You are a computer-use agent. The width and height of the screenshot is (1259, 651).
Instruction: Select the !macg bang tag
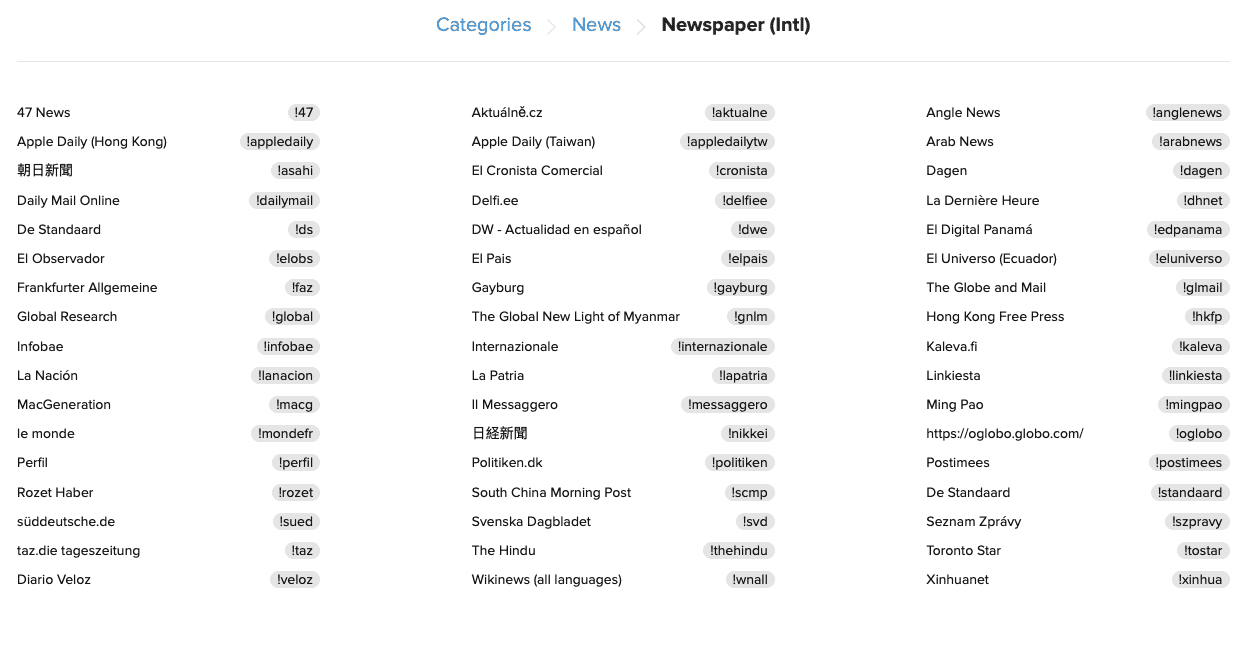(x=295, y=405)
